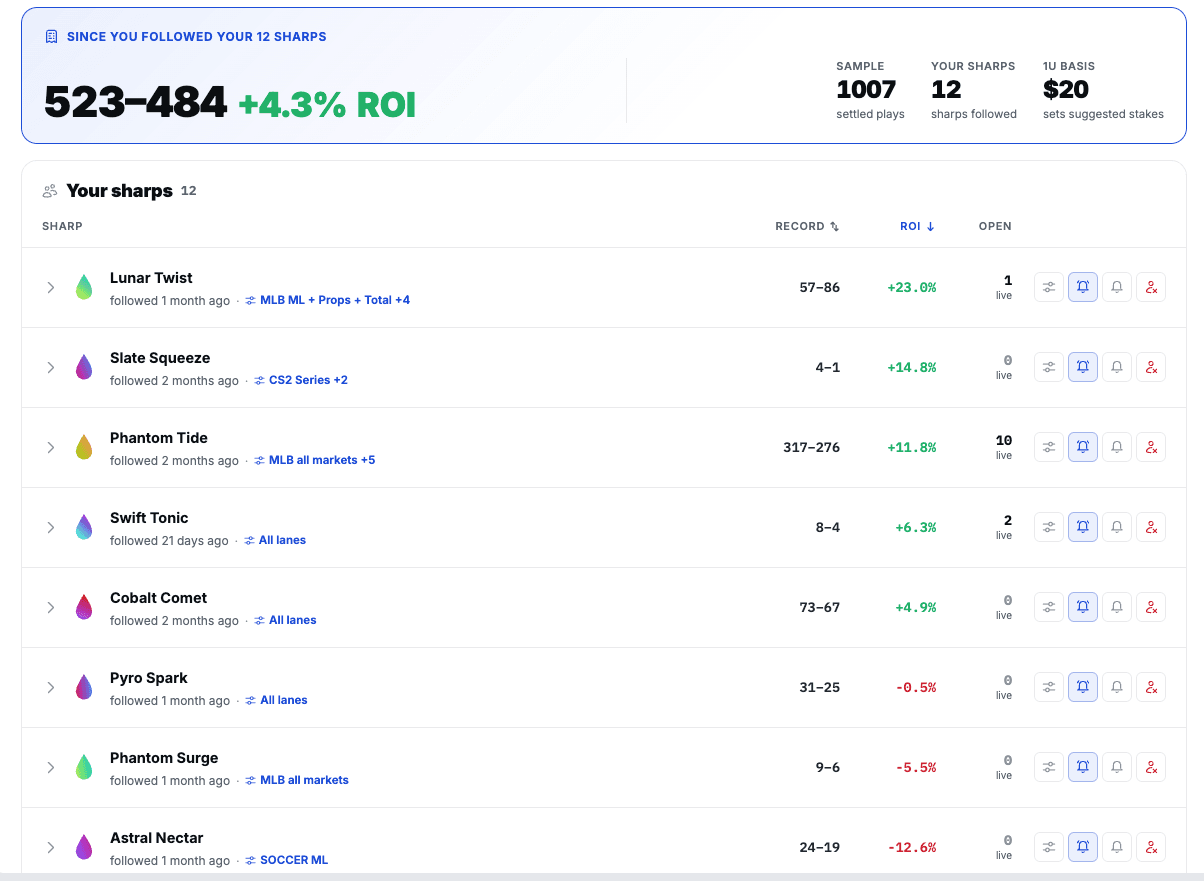Click the gray bell icon for Lunar Twist
Viewport: 1204px width, 881px height.
pyautogui.click(x=1117, y=287)
